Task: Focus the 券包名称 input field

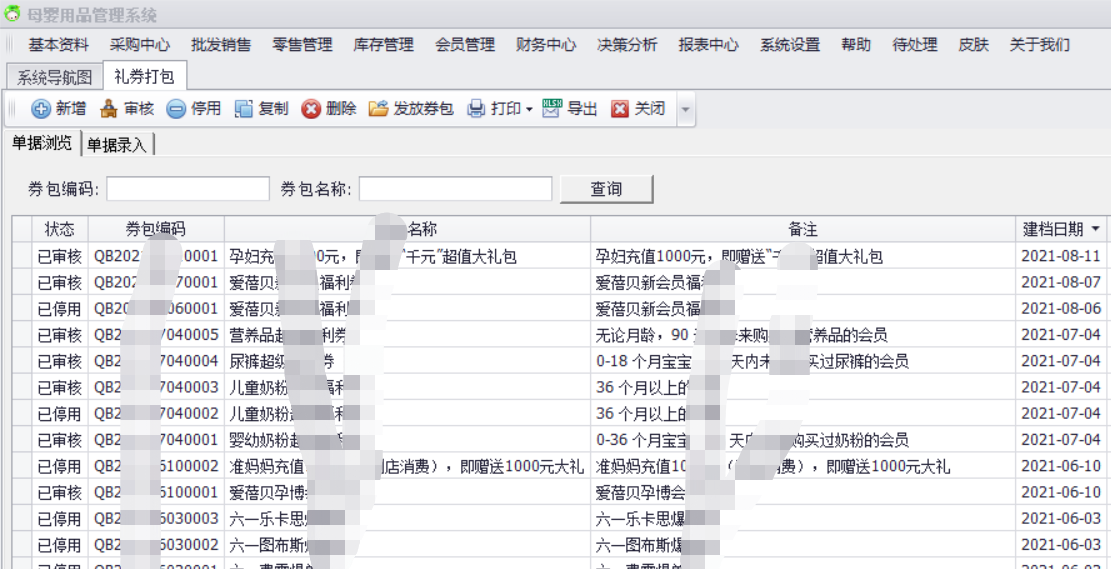Action: (456, 189)
